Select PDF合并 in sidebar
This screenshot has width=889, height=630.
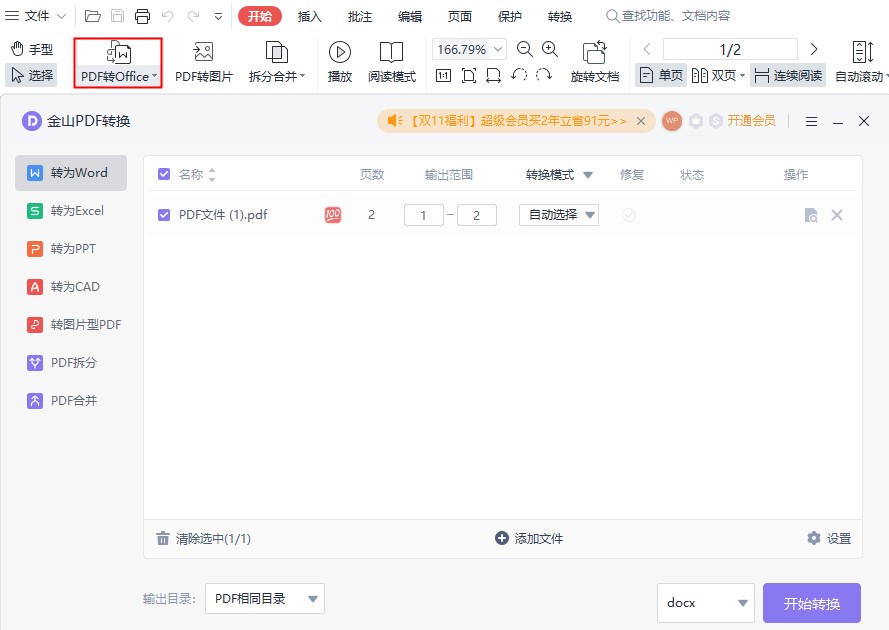[x=71, y=401]
